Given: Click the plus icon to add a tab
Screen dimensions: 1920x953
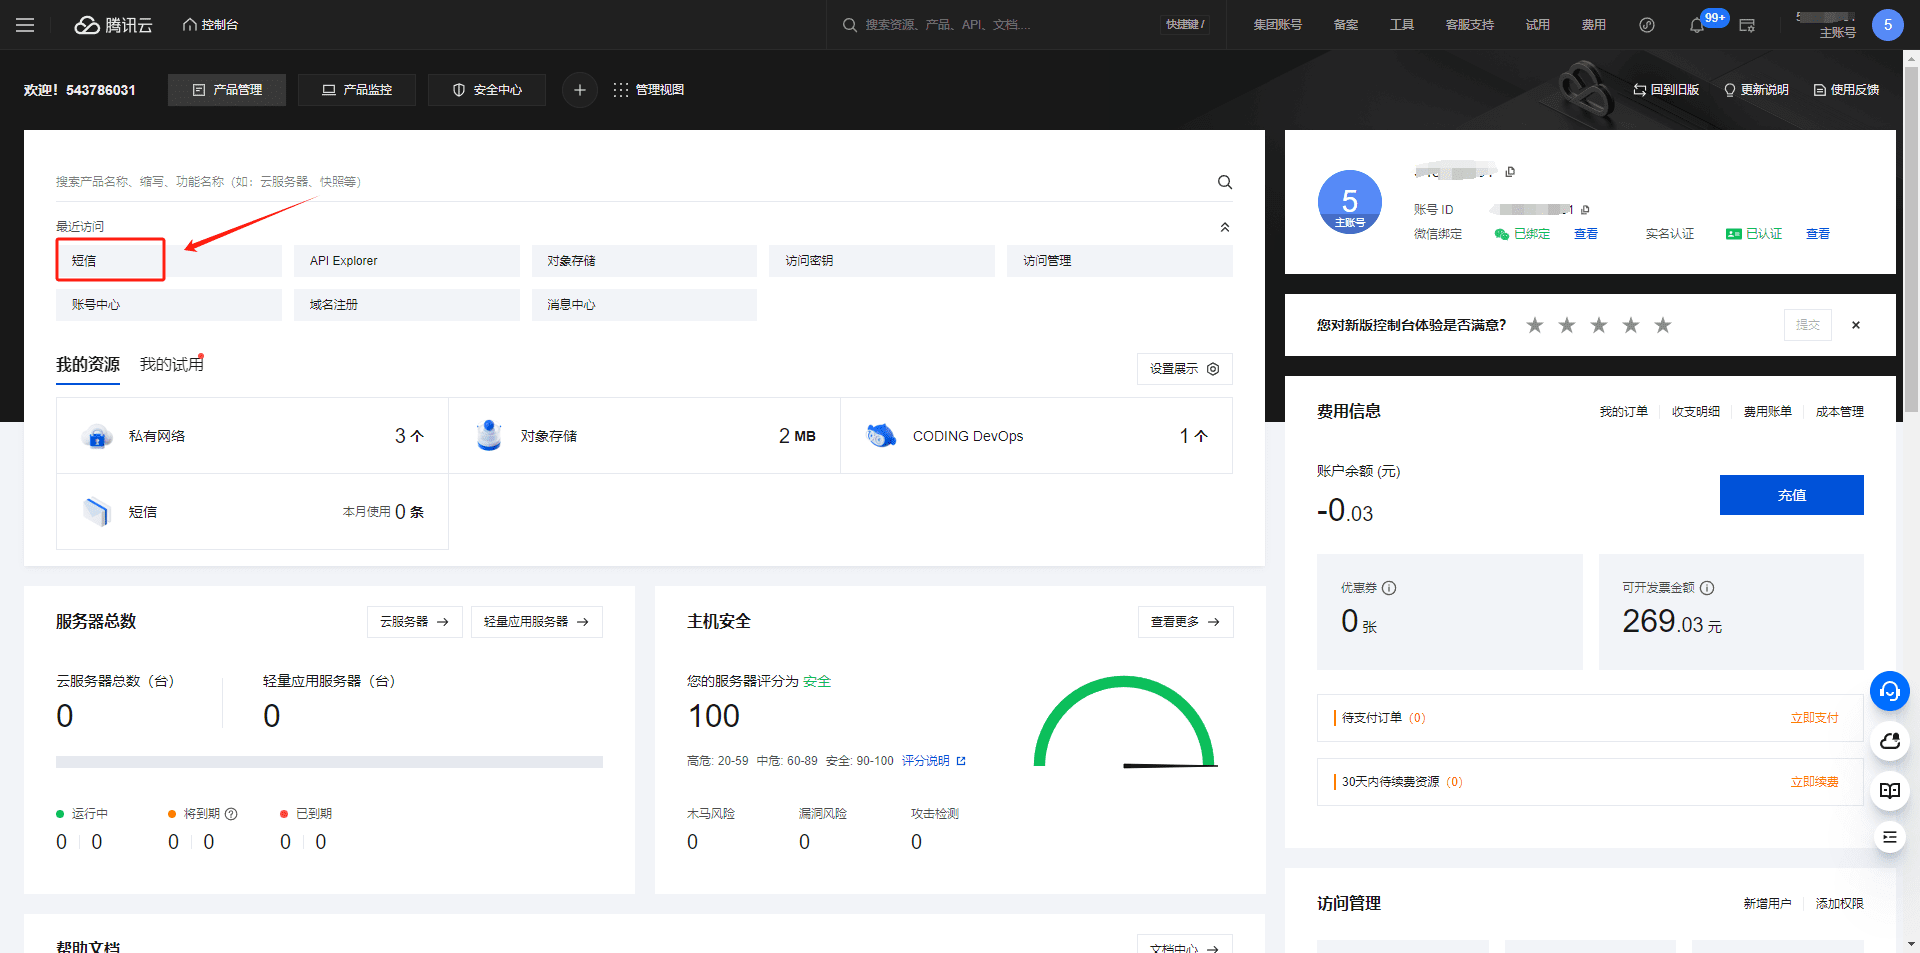Looking at the screenshot, I should pos(579,90).
